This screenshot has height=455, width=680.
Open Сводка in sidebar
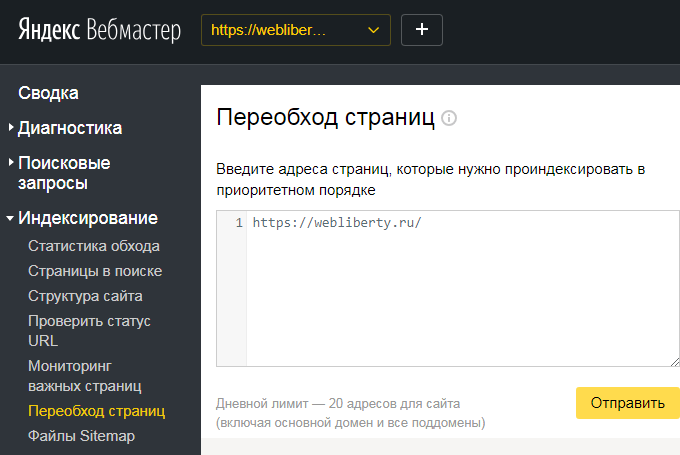(x=48, y=93)
